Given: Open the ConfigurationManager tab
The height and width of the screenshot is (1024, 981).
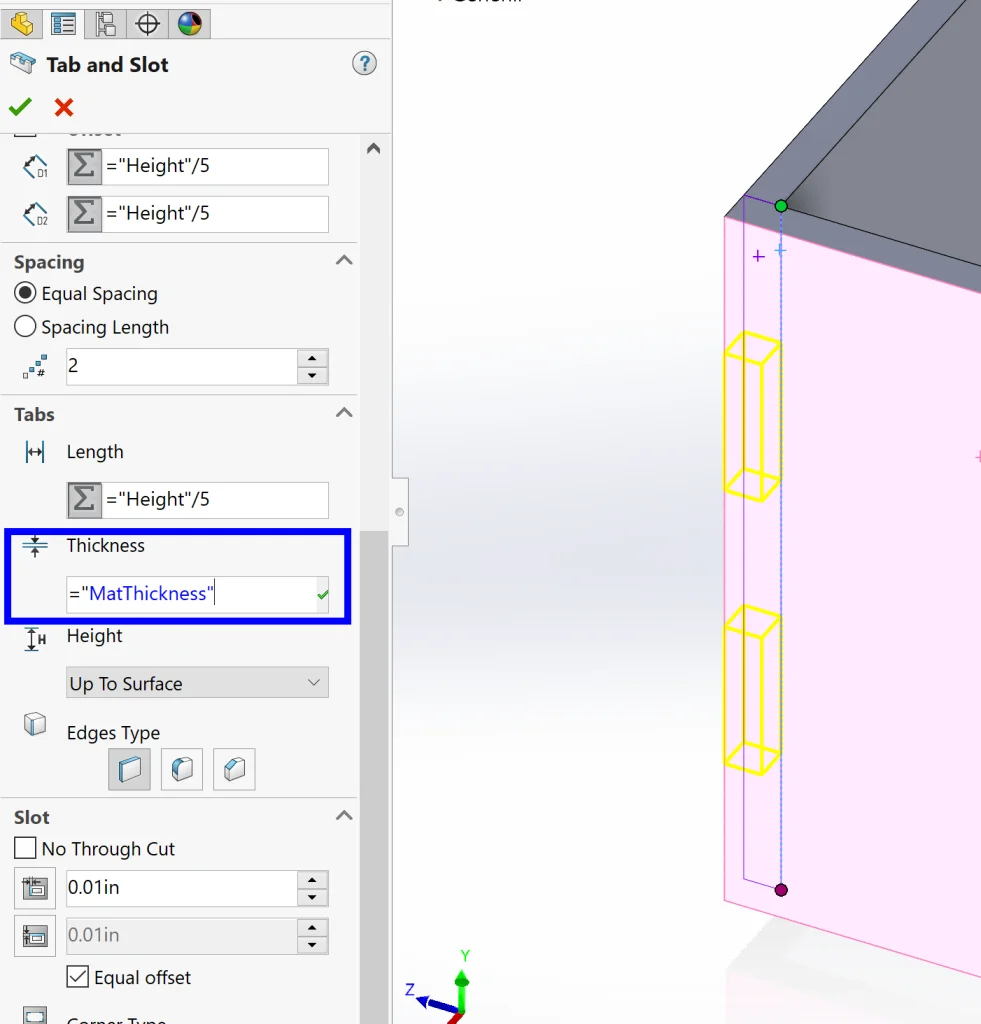Looking at the screenshot, I should tap(105, 24).
